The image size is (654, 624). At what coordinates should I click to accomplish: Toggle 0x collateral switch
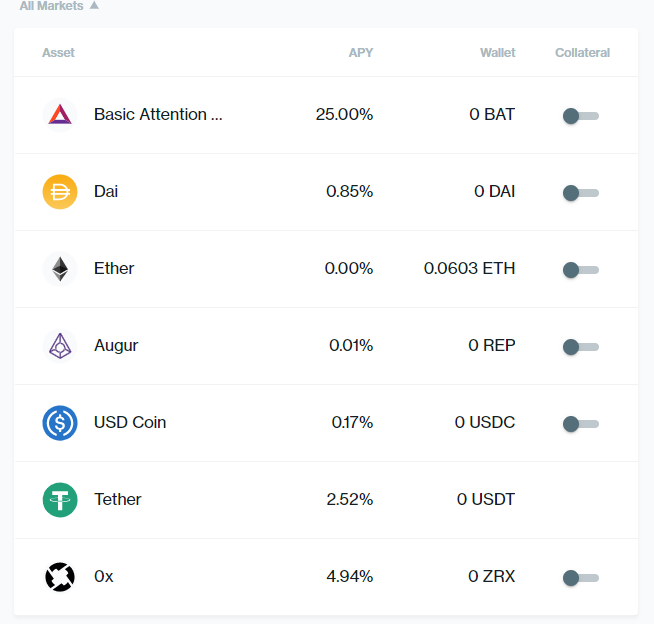[581, 578]
